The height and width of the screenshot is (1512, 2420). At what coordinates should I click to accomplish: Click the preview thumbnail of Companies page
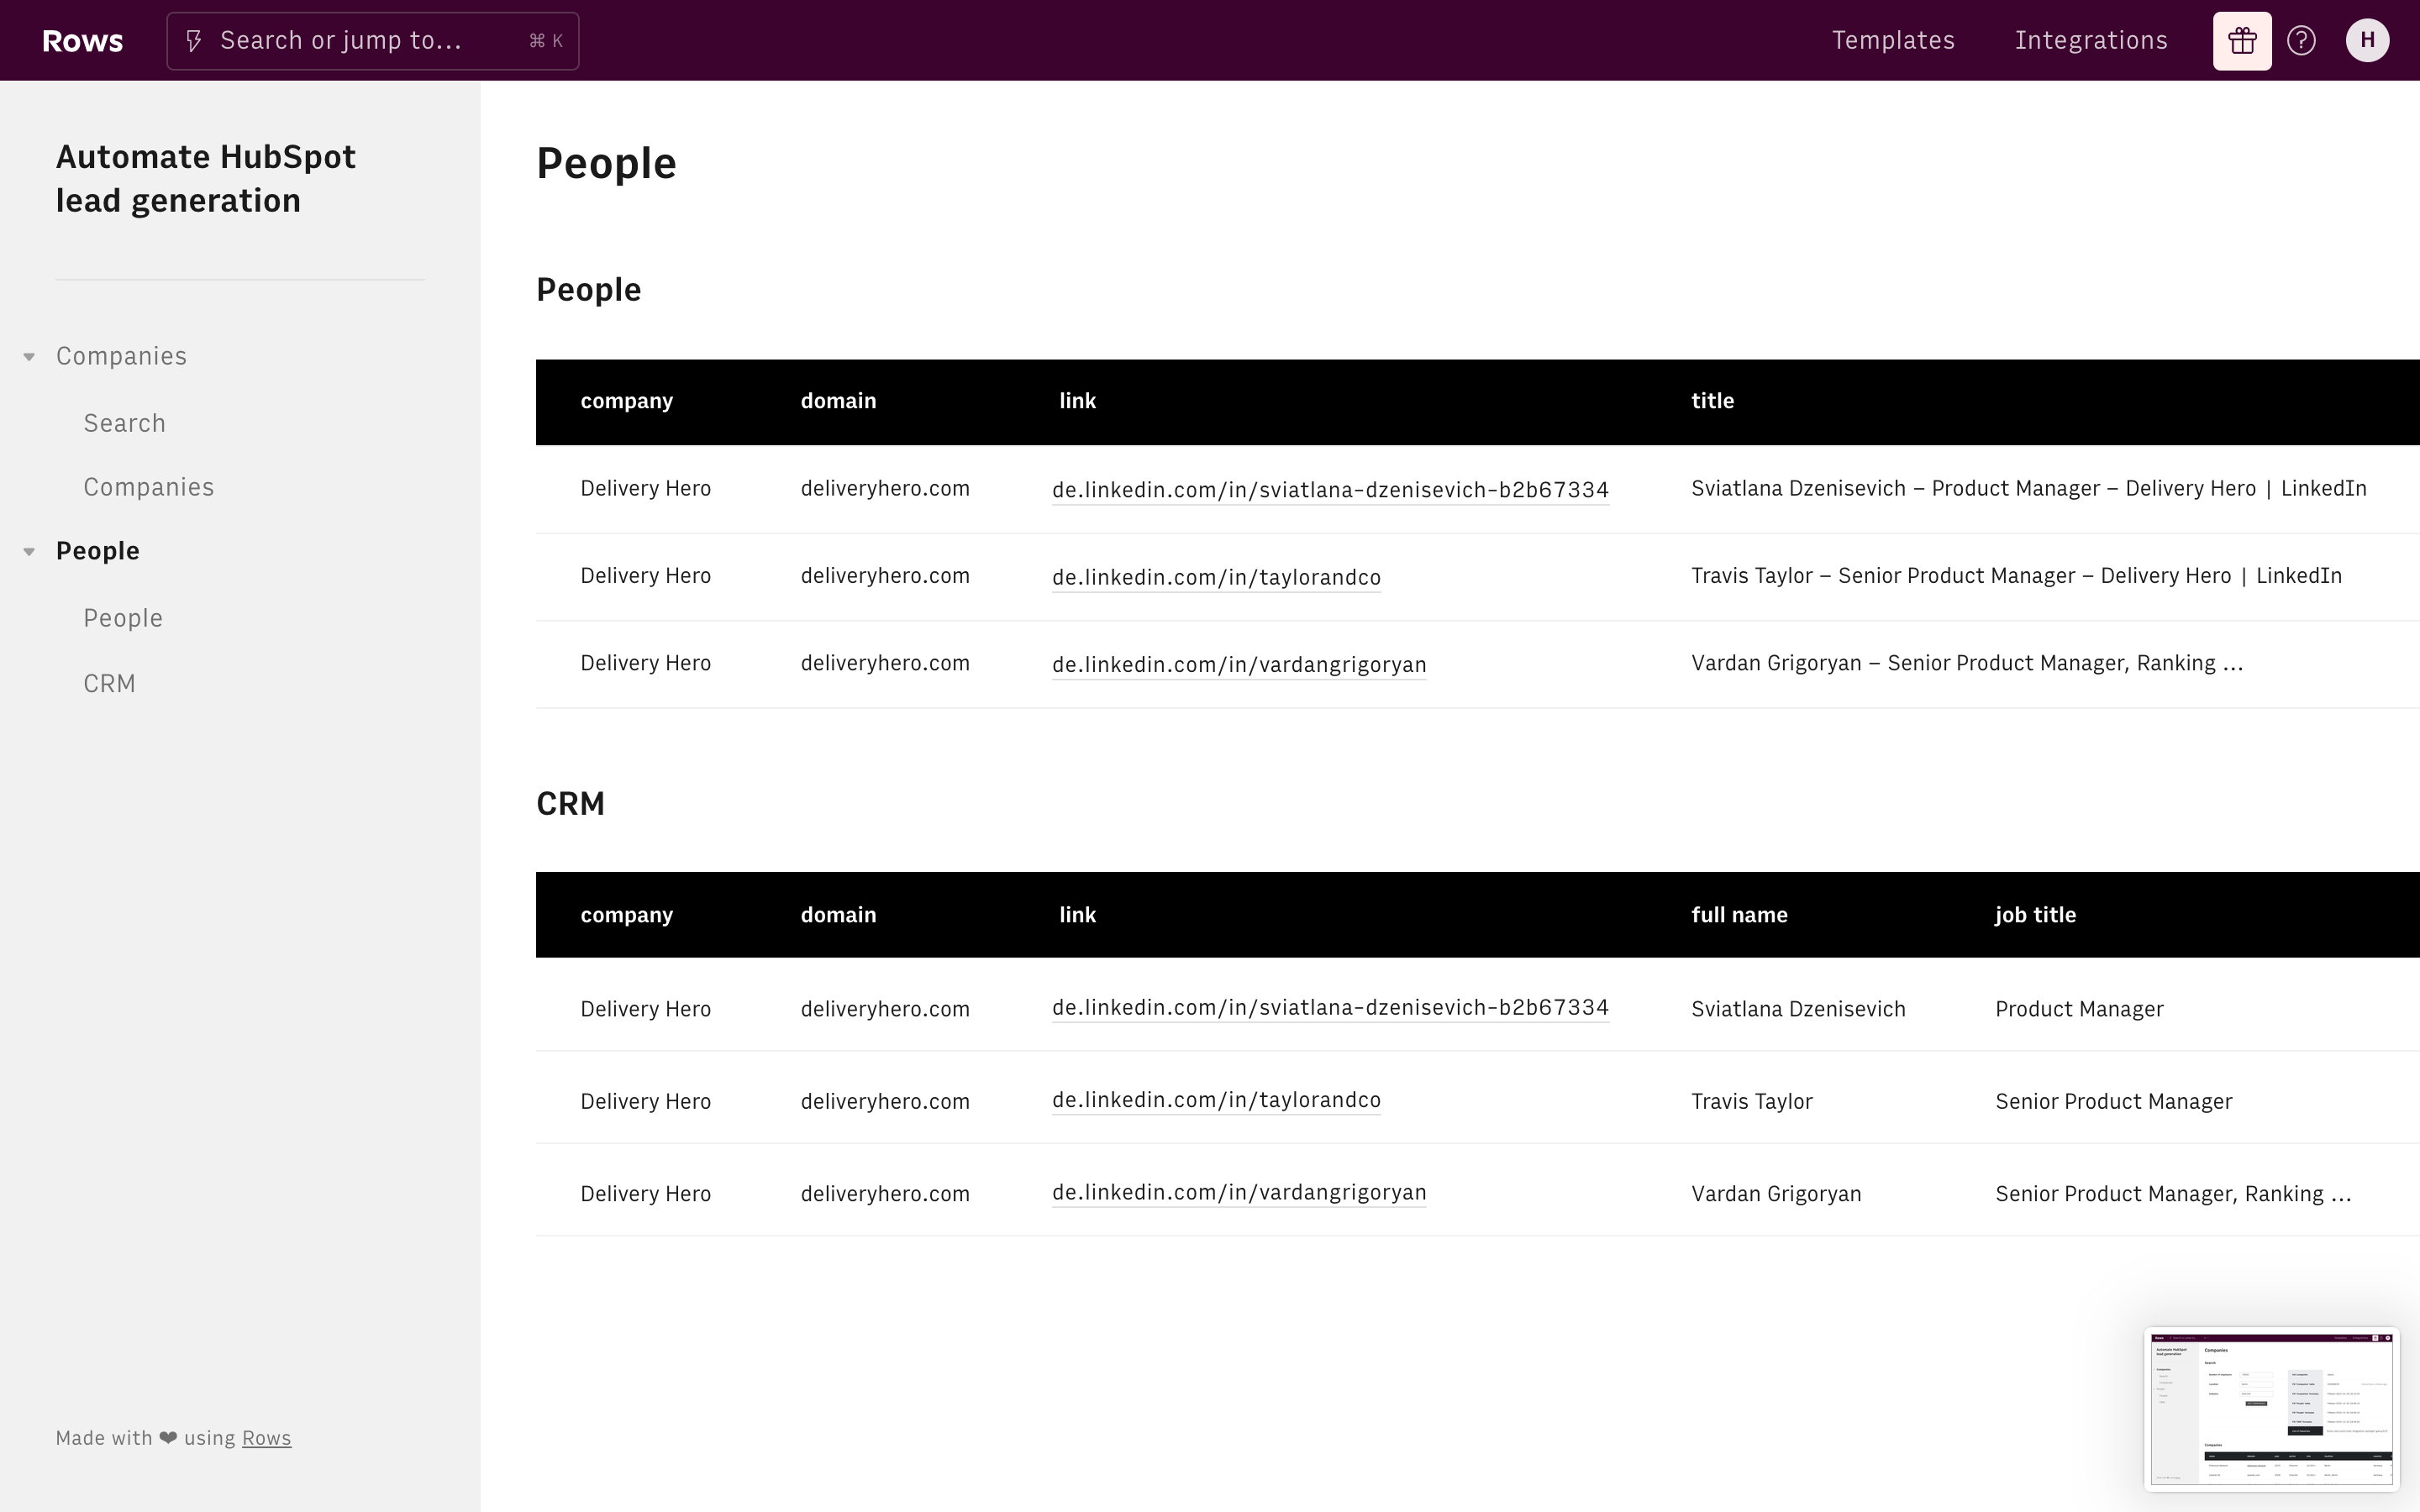[x=2271, y=1408]
